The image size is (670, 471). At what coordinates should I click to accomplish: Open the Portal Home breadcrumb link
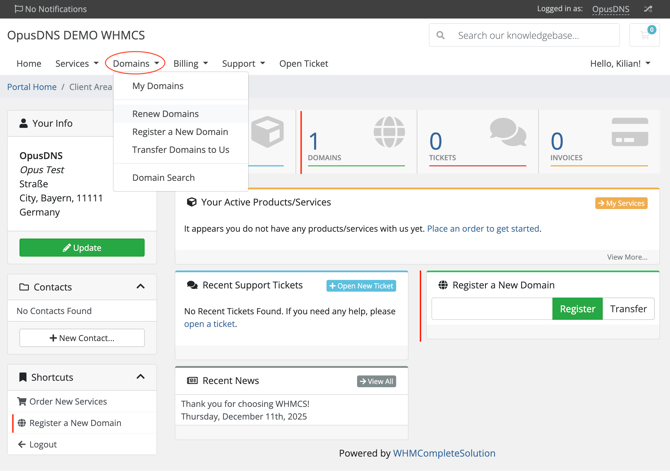(x=32, y=87)
